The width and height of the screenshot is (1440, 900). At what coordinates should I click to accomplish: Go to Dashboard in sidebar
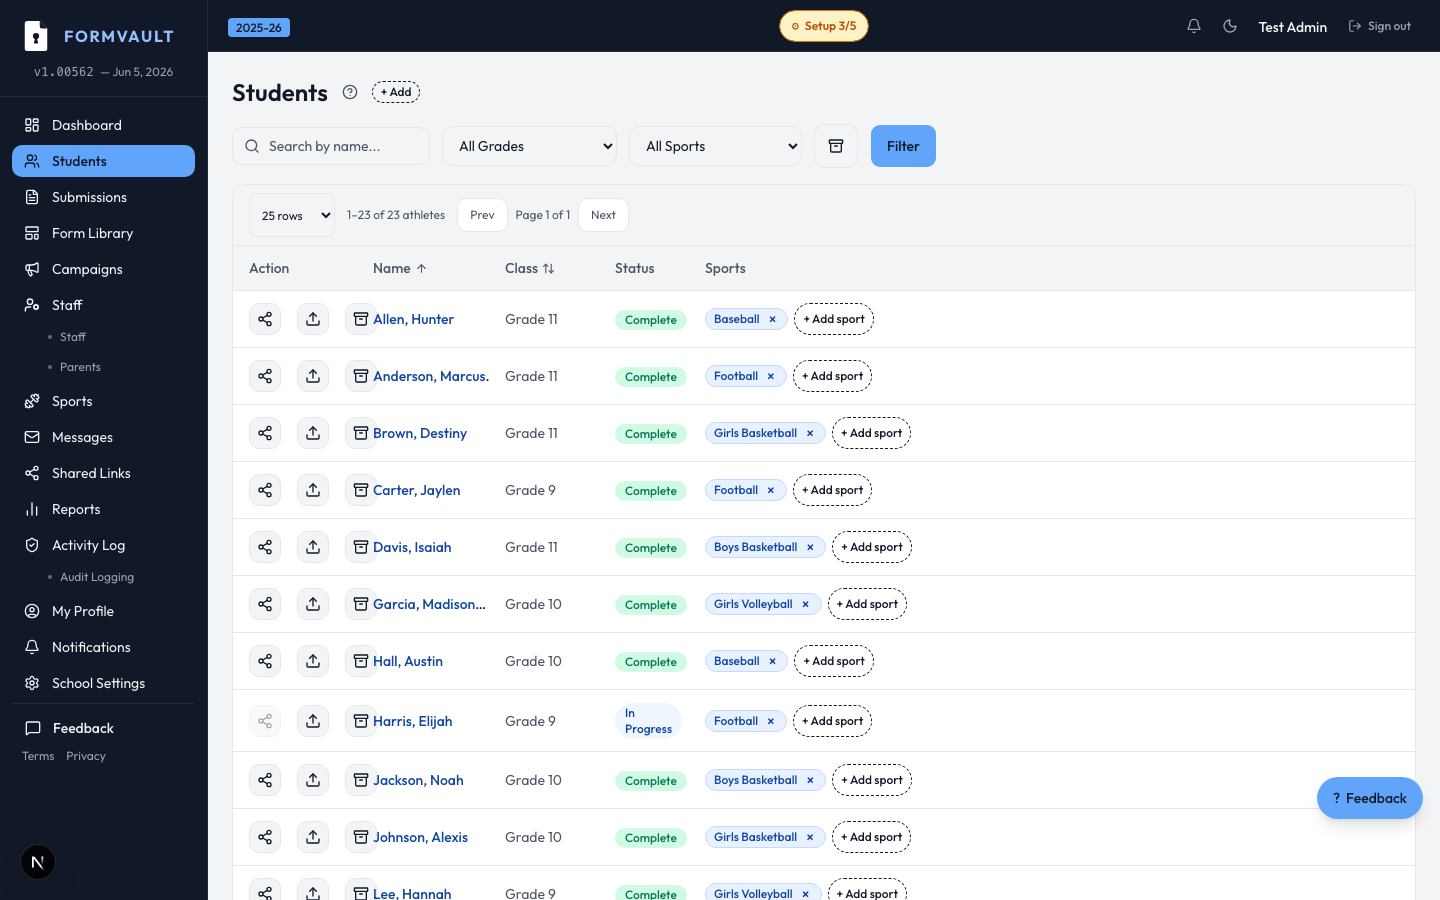103,125
